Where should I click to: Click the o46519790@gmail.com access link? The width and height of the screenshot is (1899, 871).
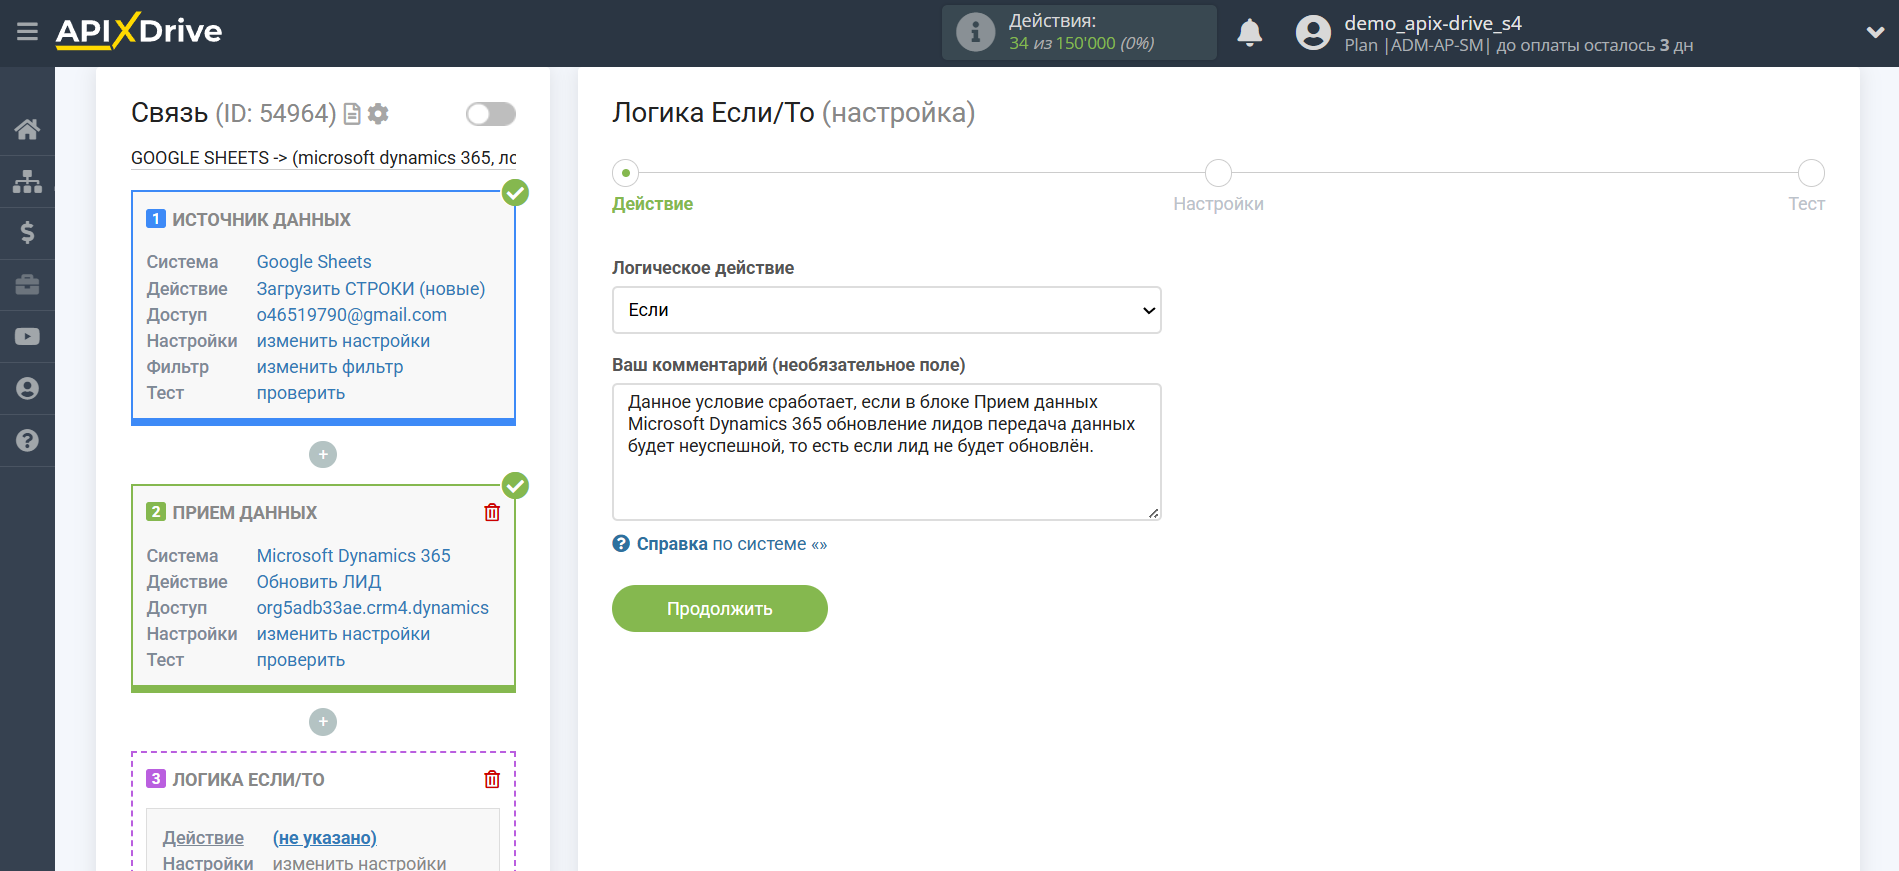click(352, 315)
